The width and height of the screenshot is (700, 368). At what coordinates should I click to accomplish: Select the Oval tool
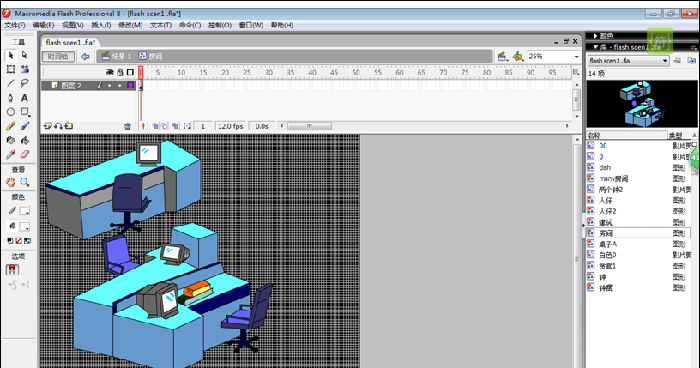point(11,112)
